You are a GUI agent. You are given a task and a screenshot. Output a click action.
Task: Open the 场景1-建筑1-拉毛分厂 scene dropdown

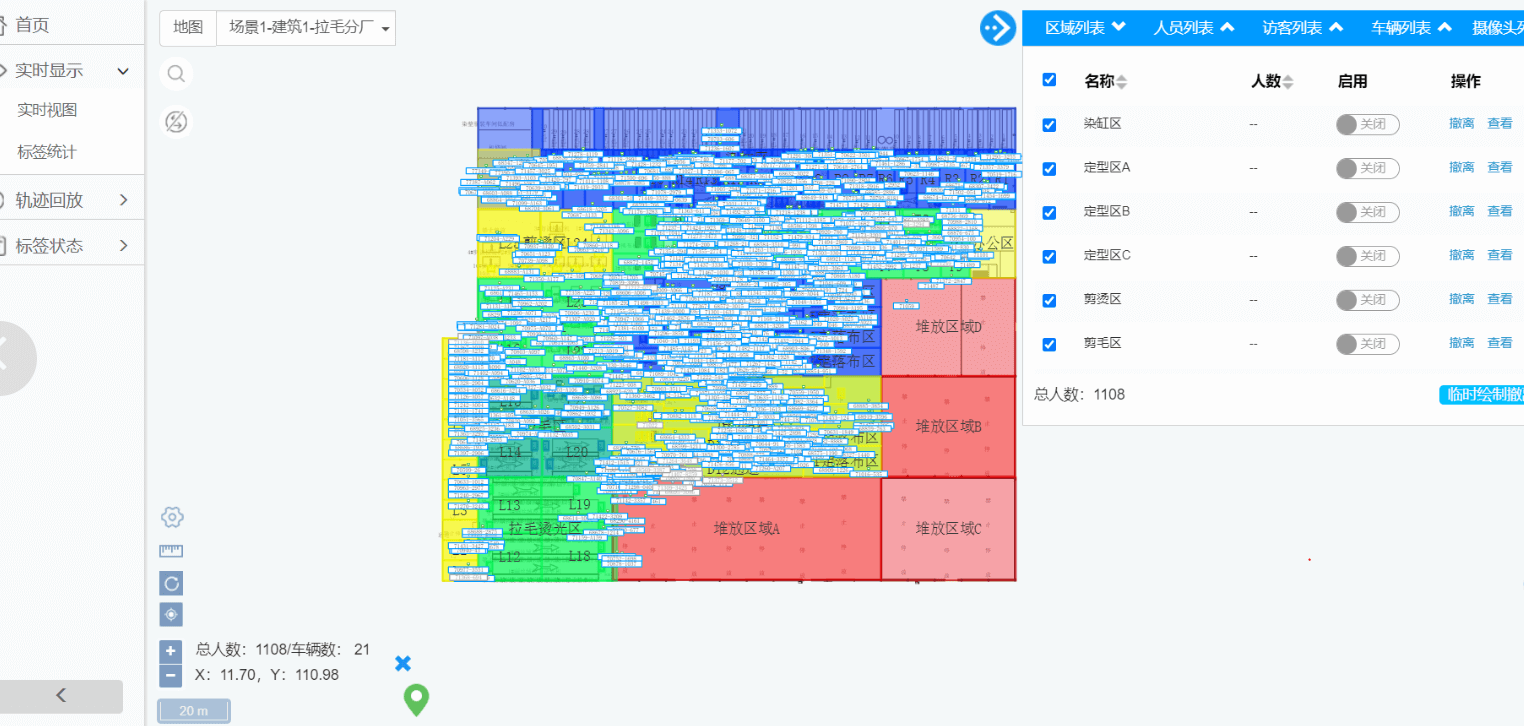[306, 28]
